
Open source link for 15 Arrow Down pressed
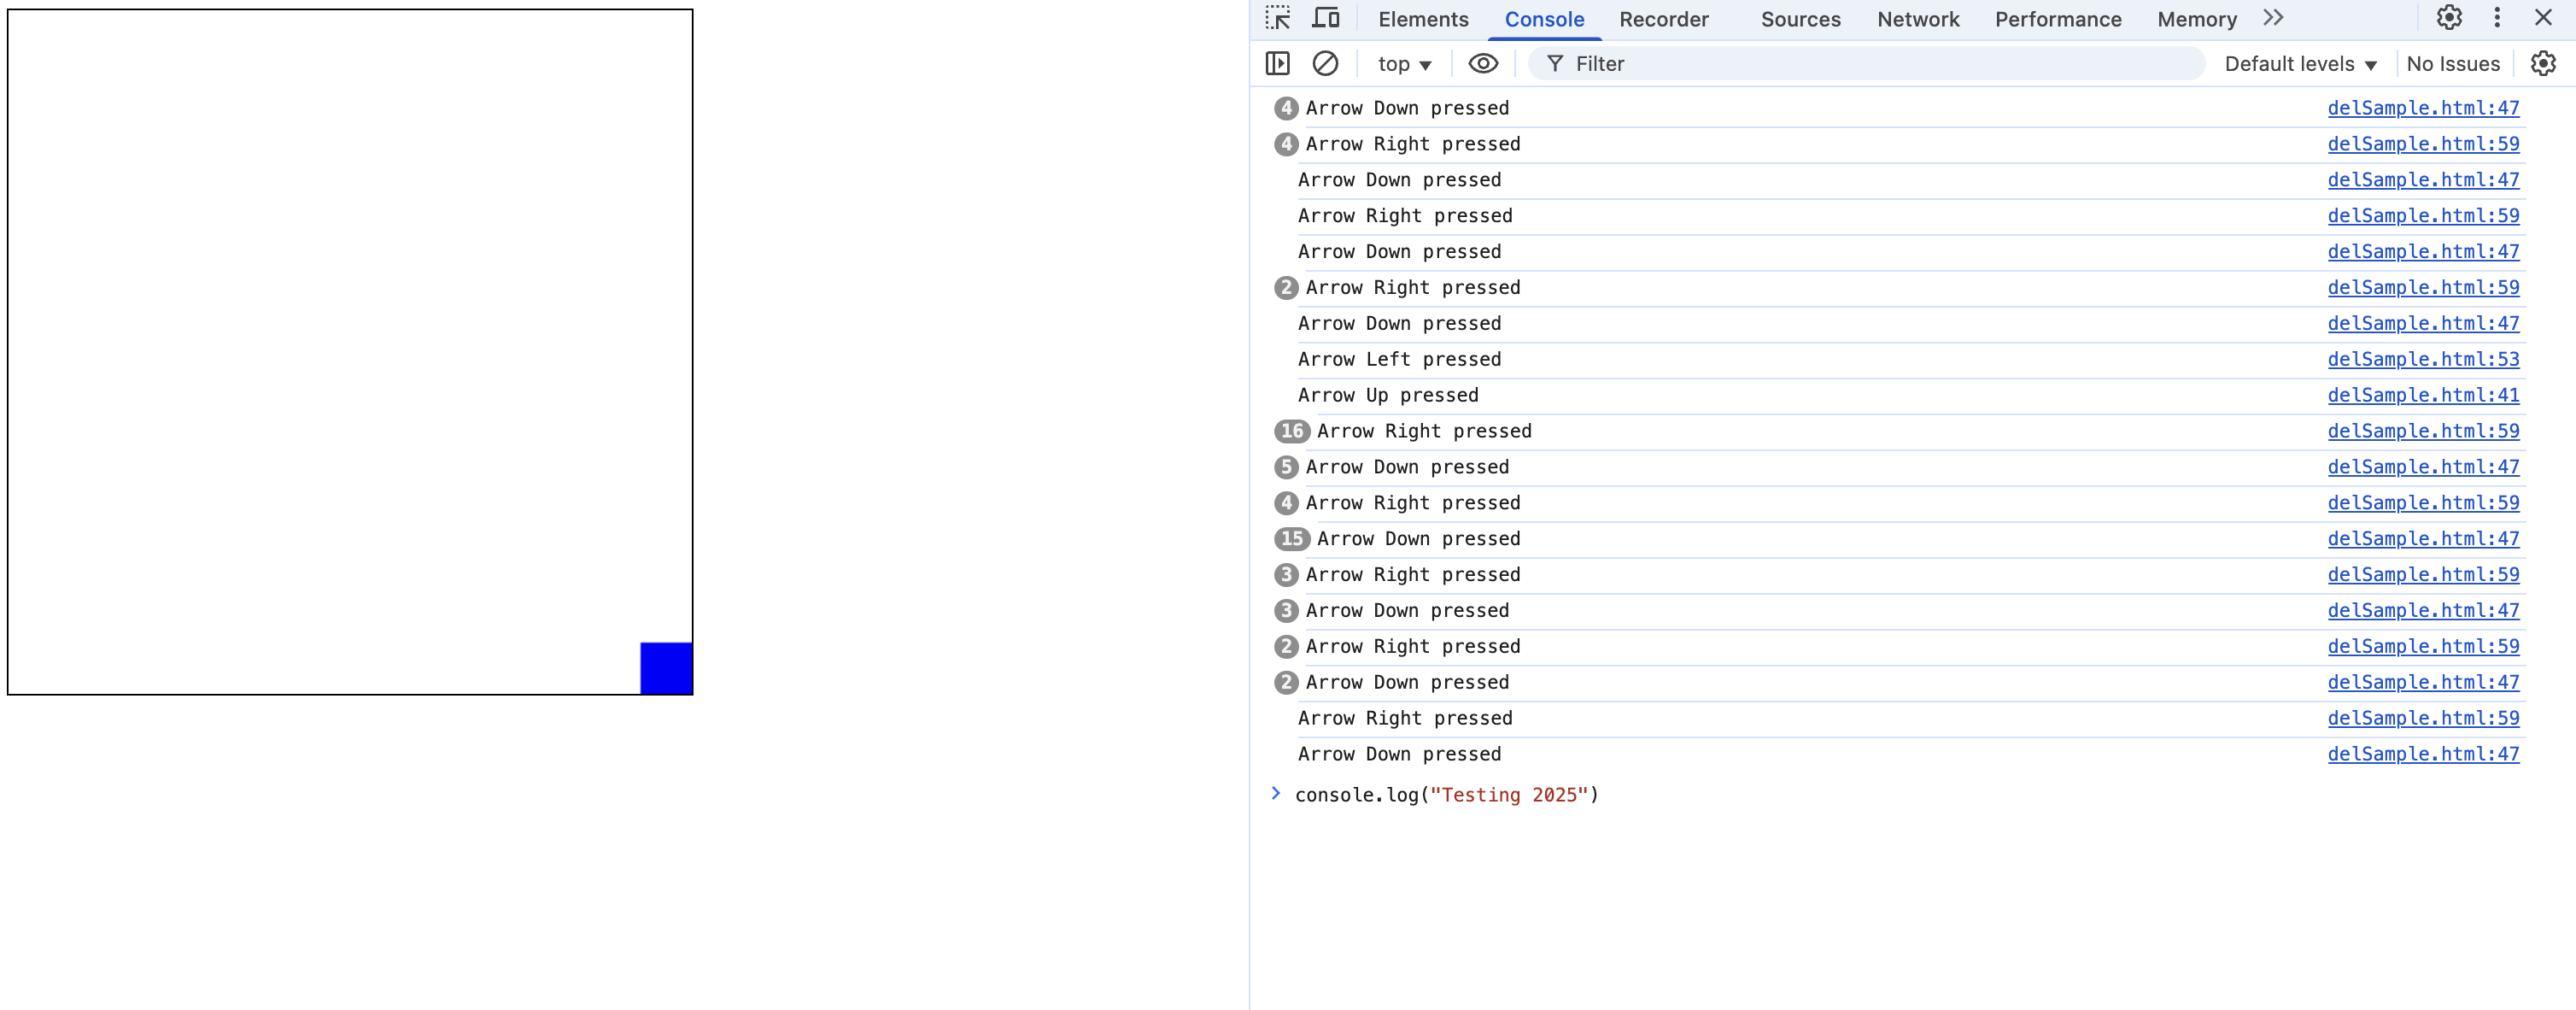(2423, 539)
